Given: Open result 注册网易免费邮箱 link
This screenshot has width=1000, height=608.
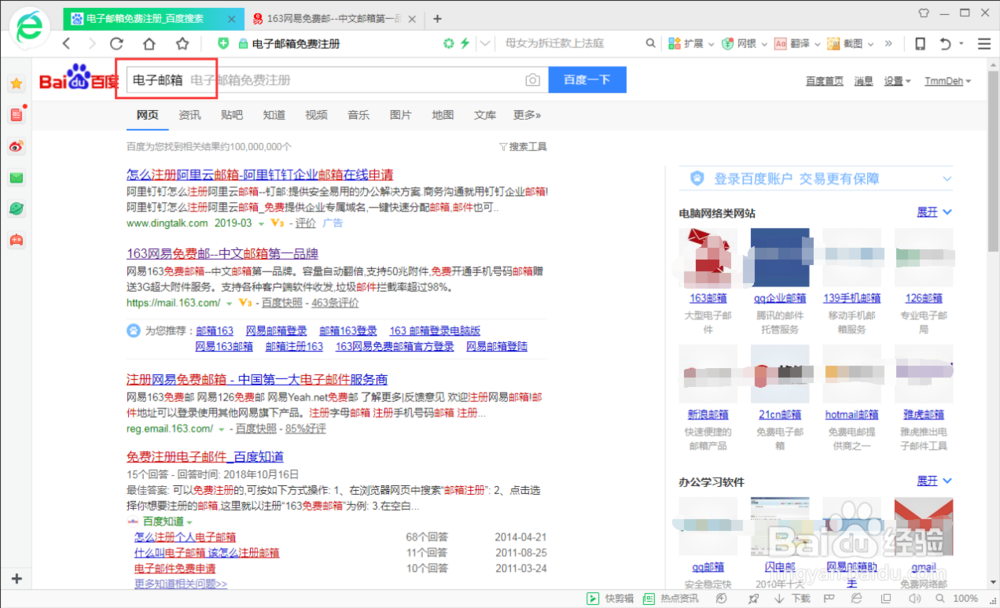Looking at the screenshot, I should [257, 379].
